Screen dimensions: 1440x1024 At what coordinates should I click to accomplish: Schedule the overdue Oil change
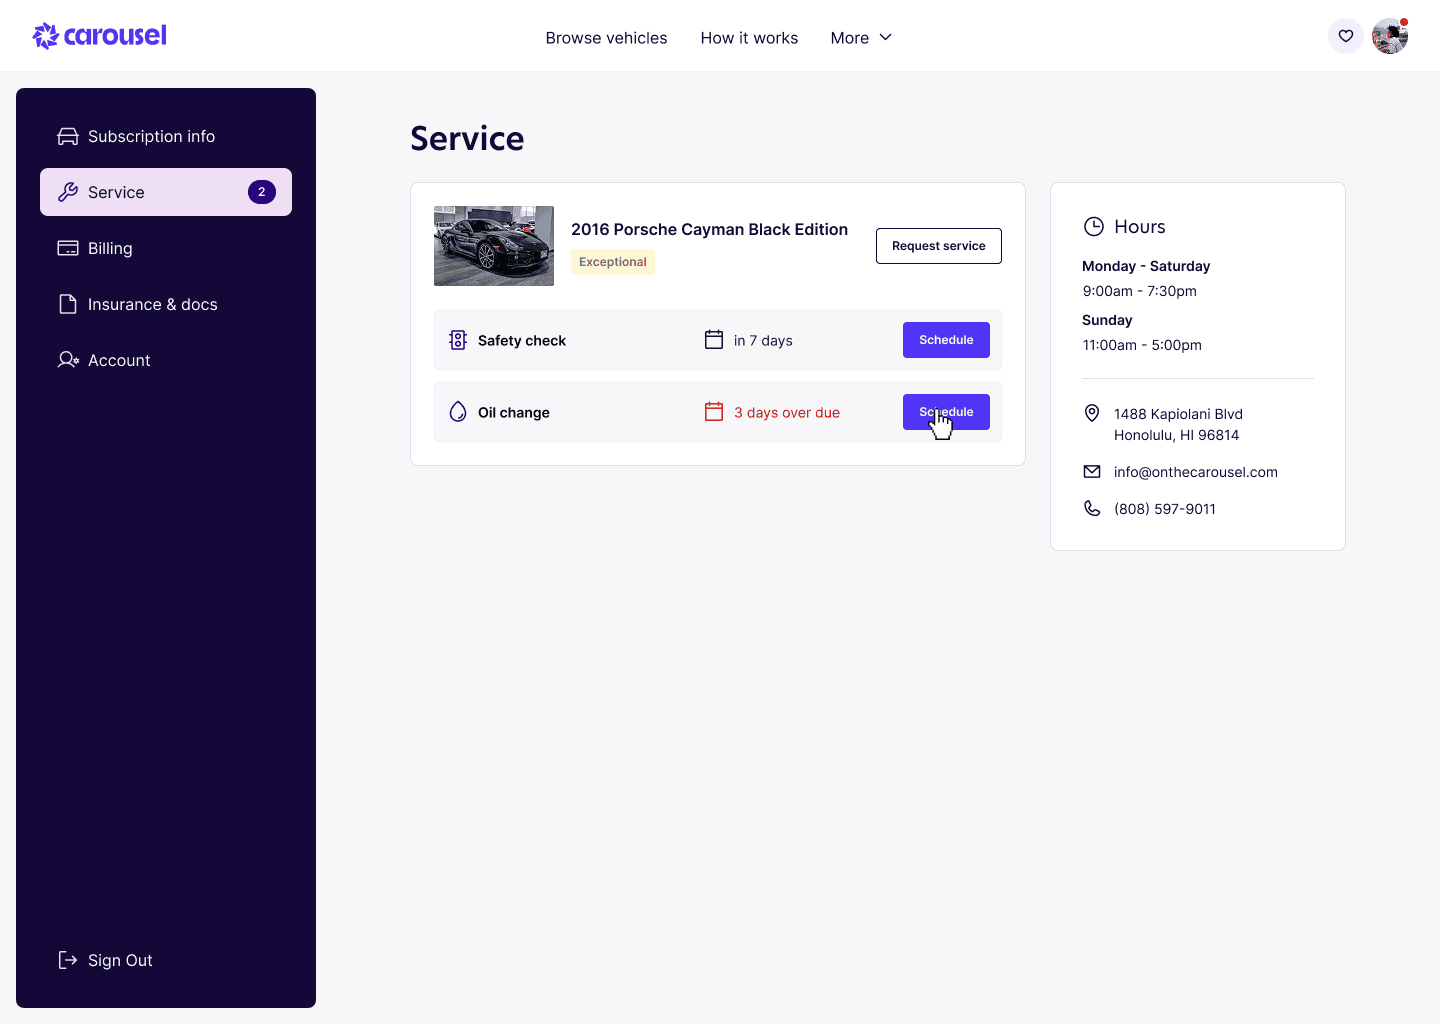(945, 412)
